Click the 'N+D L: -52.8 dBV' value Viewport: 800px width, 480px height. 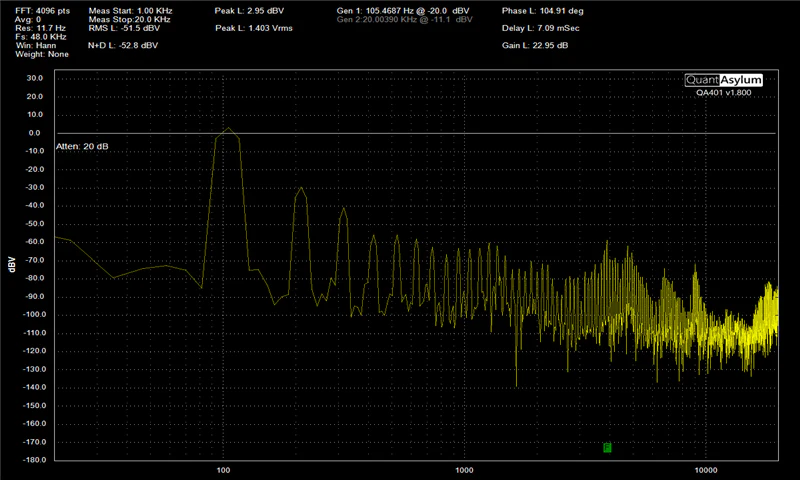pos(123,45)
